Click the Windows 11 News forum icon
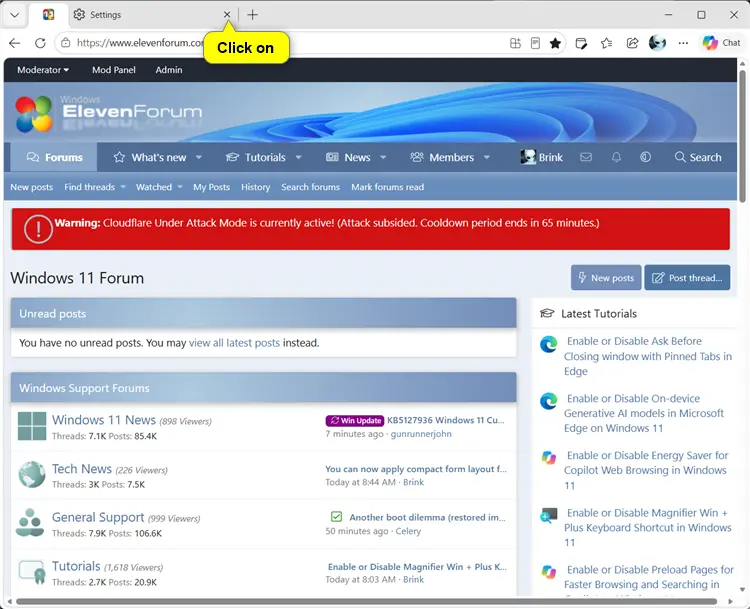Viewport: 750px width, 609px height. pos(32,426)
